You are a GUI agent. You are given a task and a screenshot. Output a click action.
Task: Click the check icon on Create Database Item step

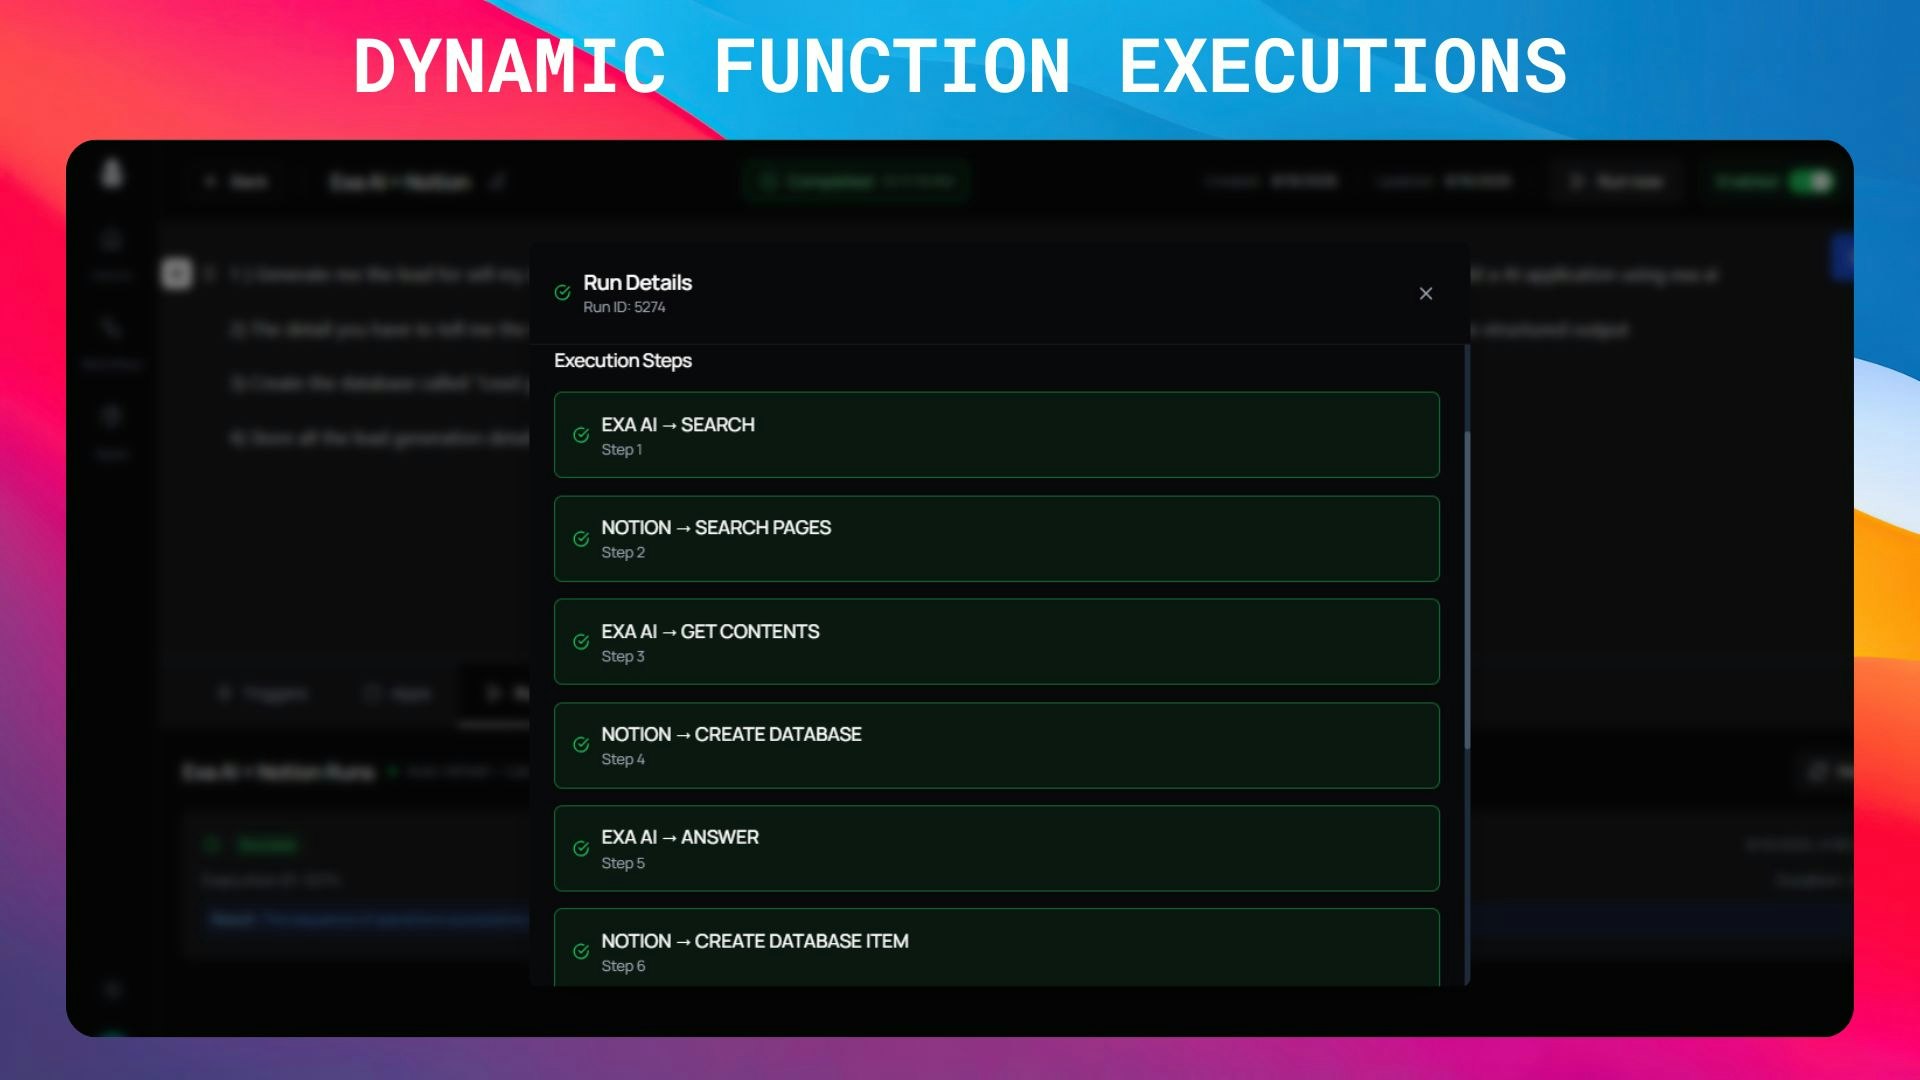[581, 951]
